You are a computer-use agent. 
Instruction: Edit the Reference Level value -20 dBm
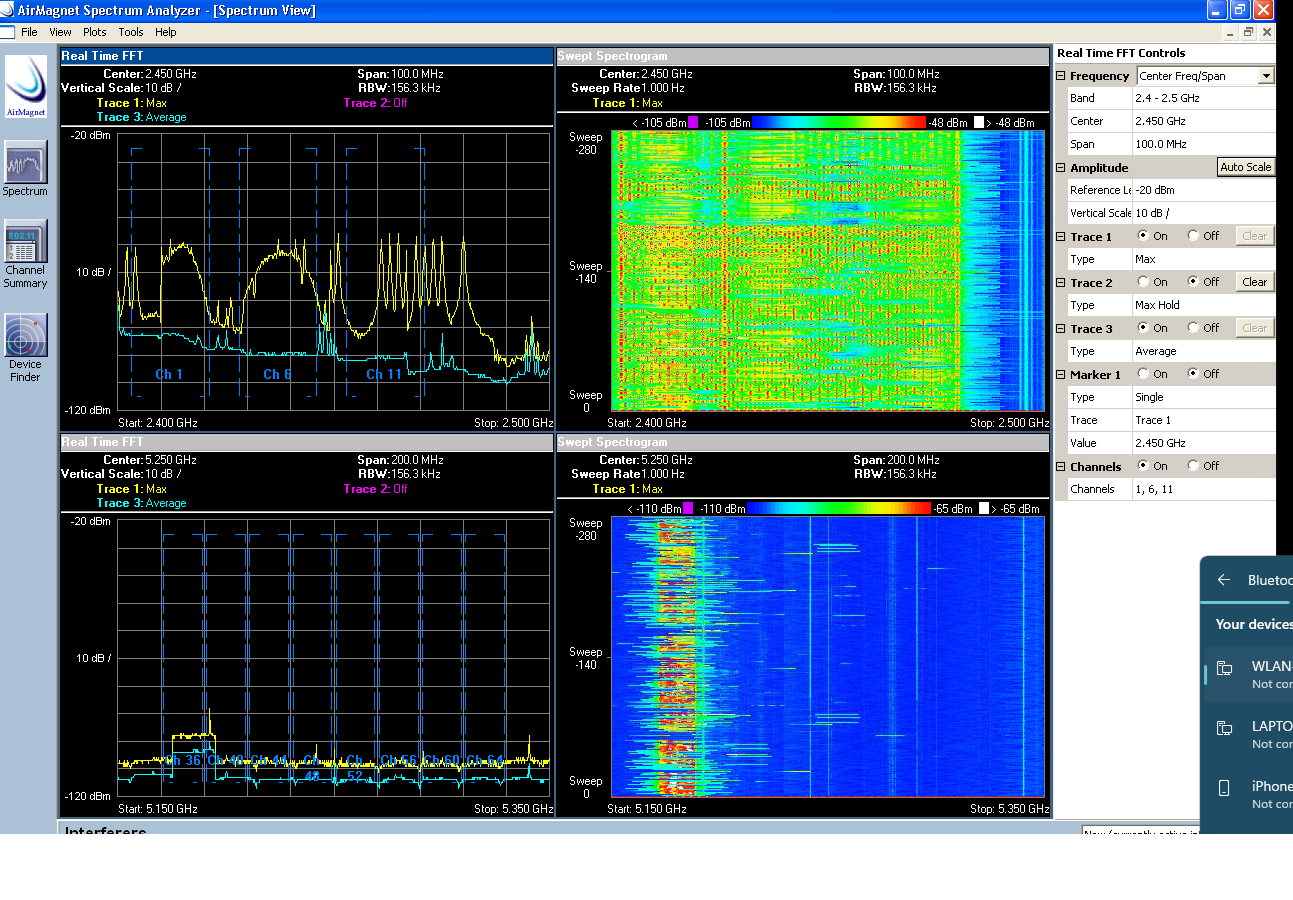click(1203, 190)
